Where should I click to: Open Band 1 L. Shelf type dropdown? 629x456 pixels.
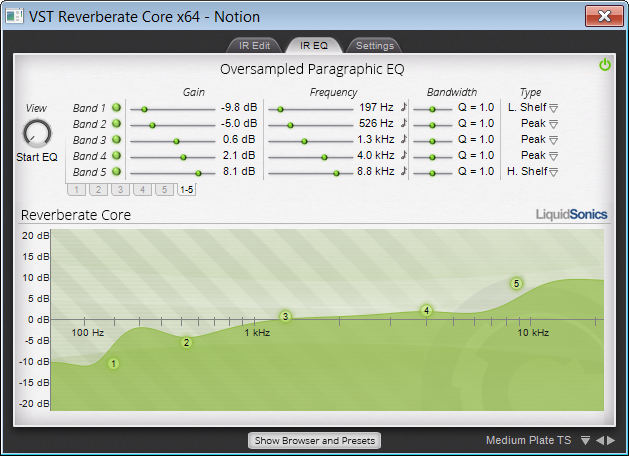554,108
